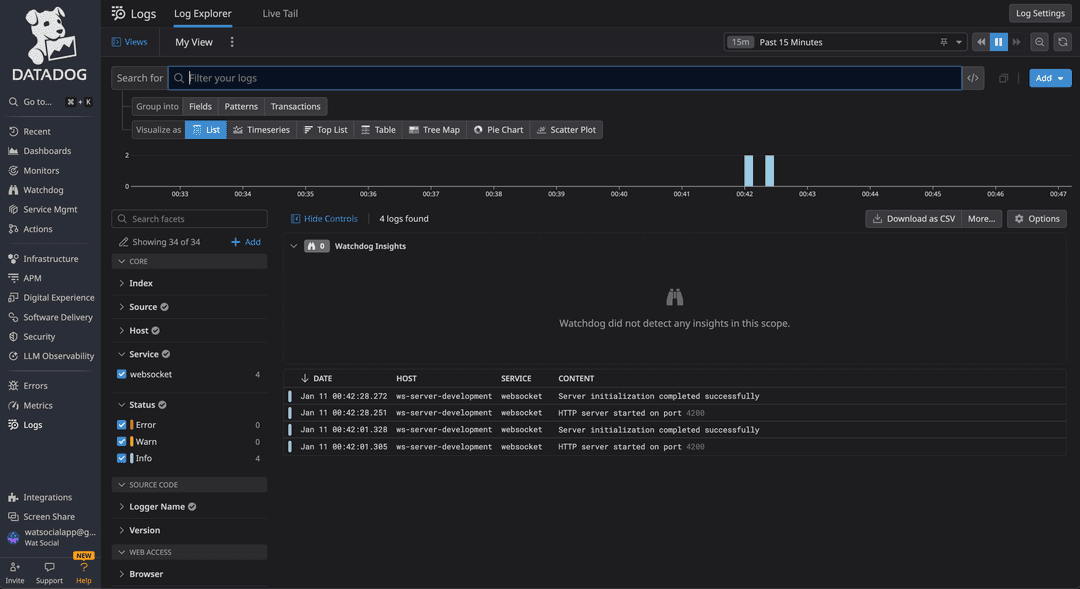Group logs into Transactions

[295, 107]
